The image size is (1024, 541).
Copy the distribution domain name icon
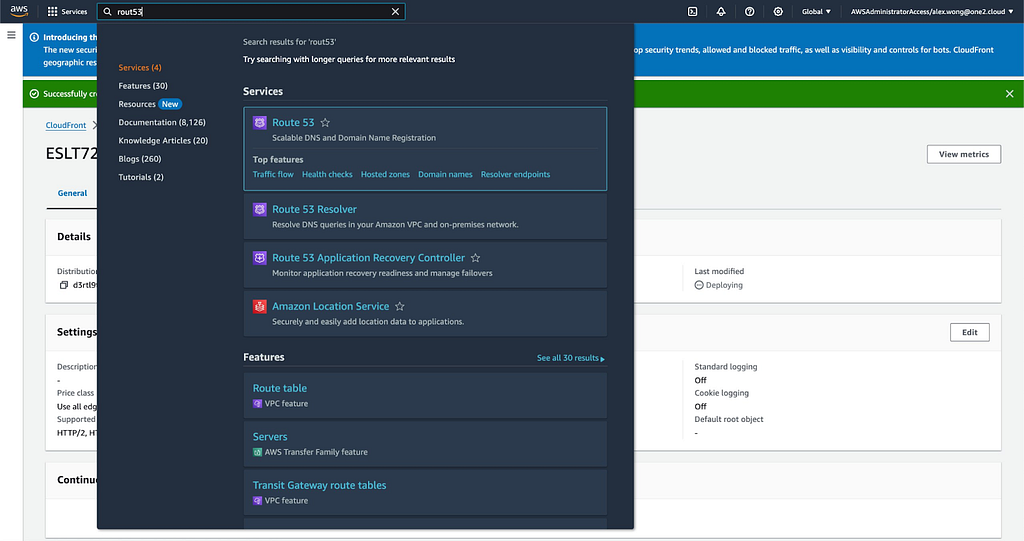tap(64, 285)
